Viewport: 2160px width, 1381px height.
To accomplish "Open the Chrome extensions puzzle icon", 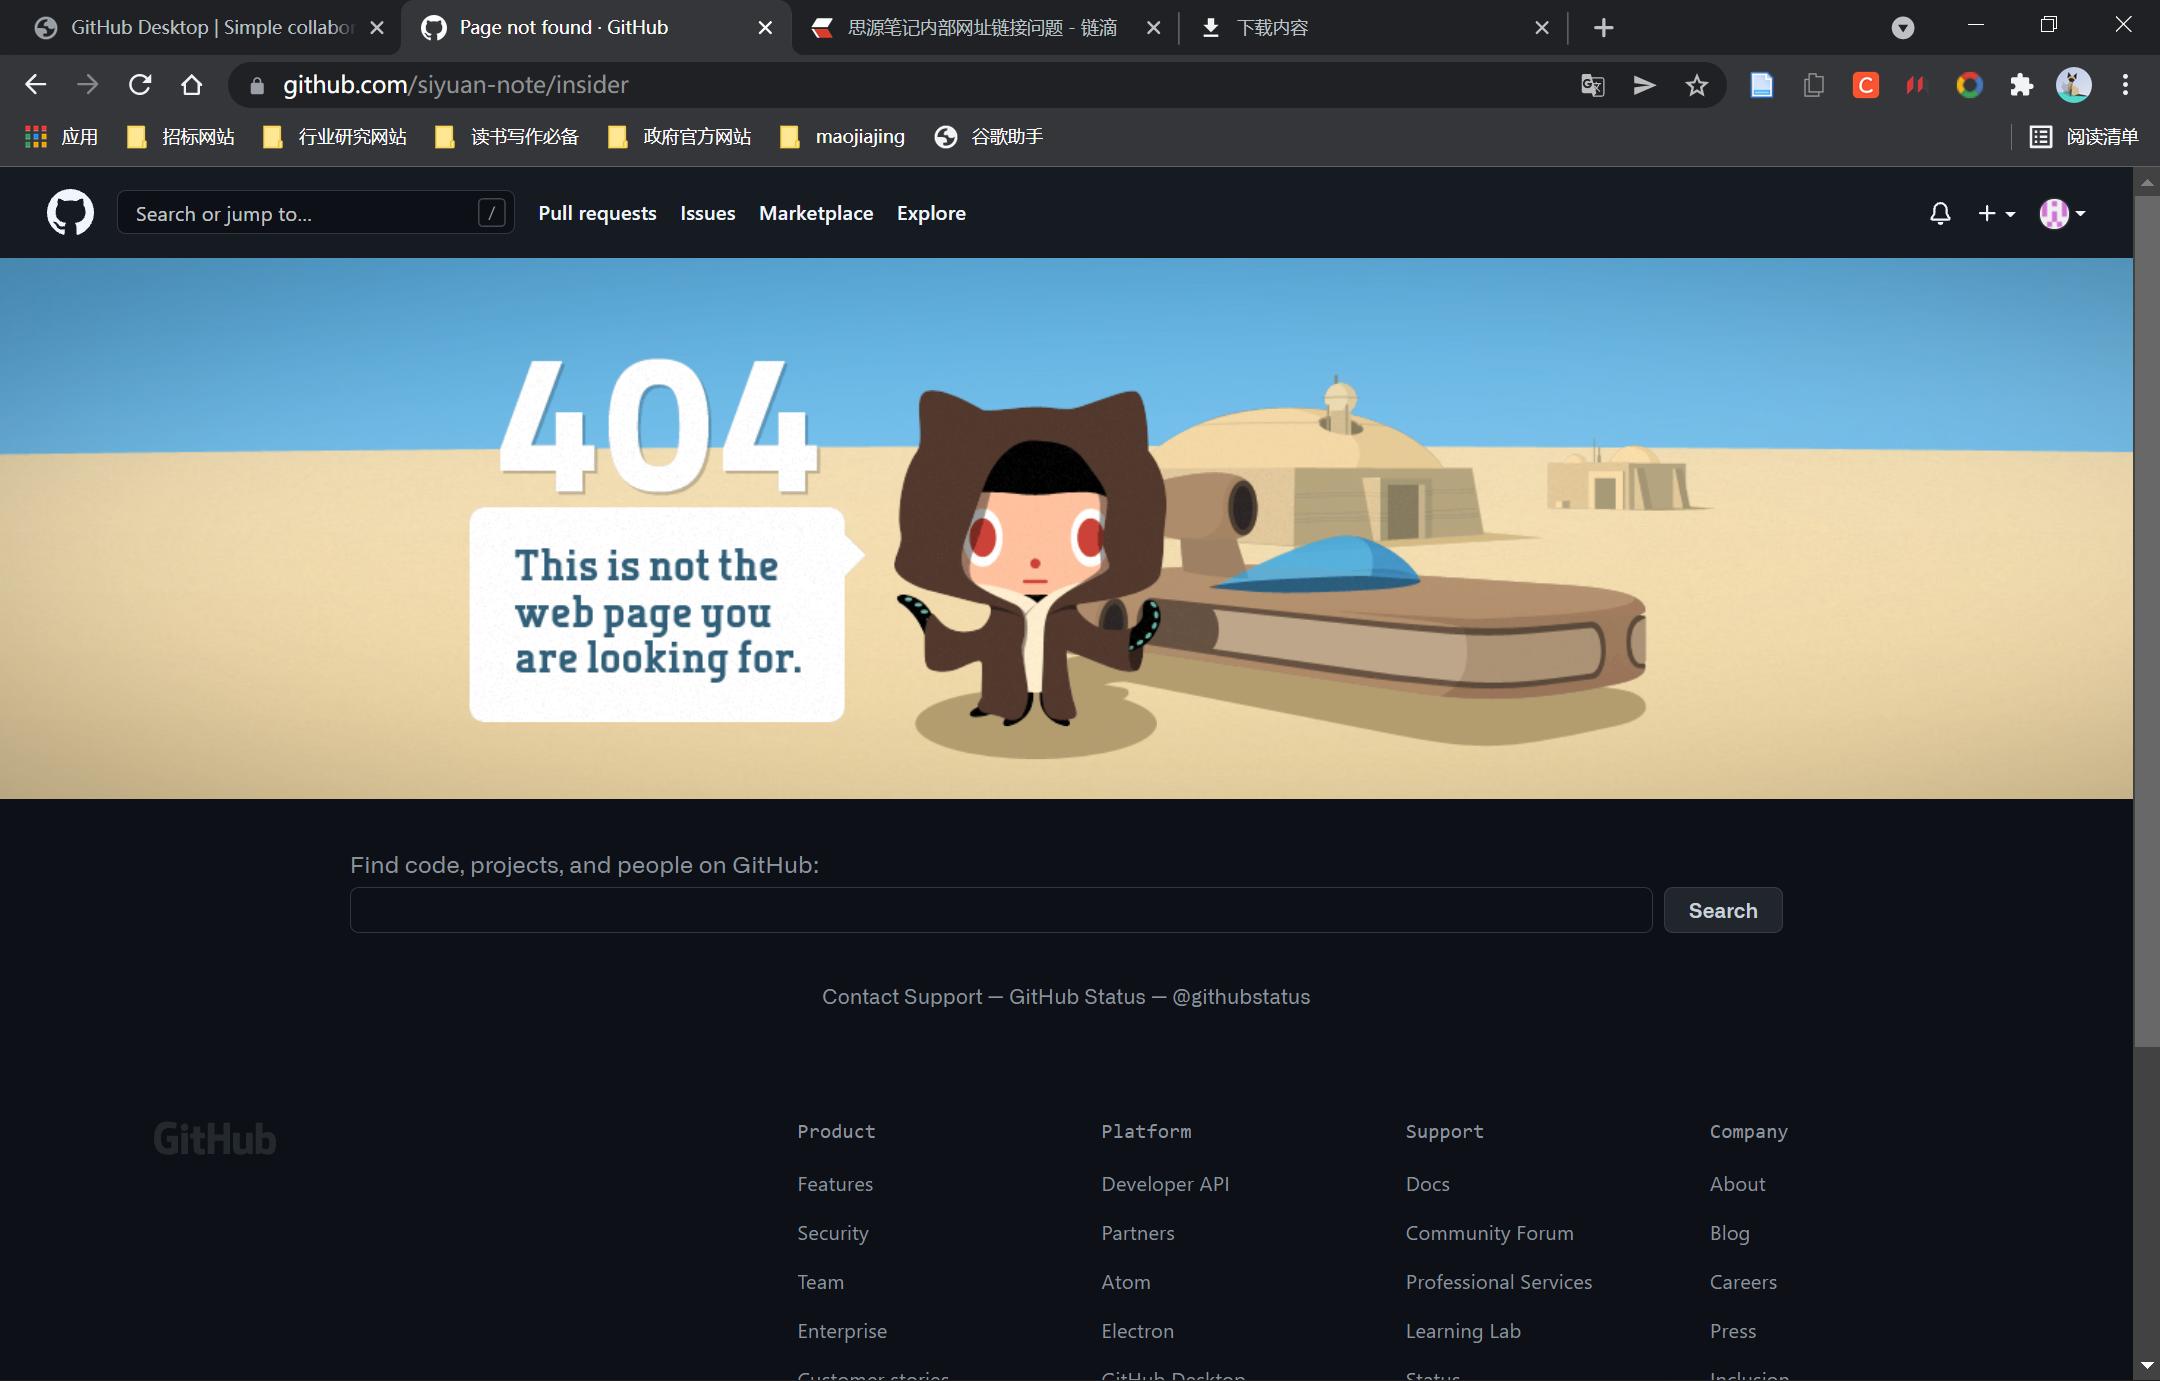I will click(2021, 86).
